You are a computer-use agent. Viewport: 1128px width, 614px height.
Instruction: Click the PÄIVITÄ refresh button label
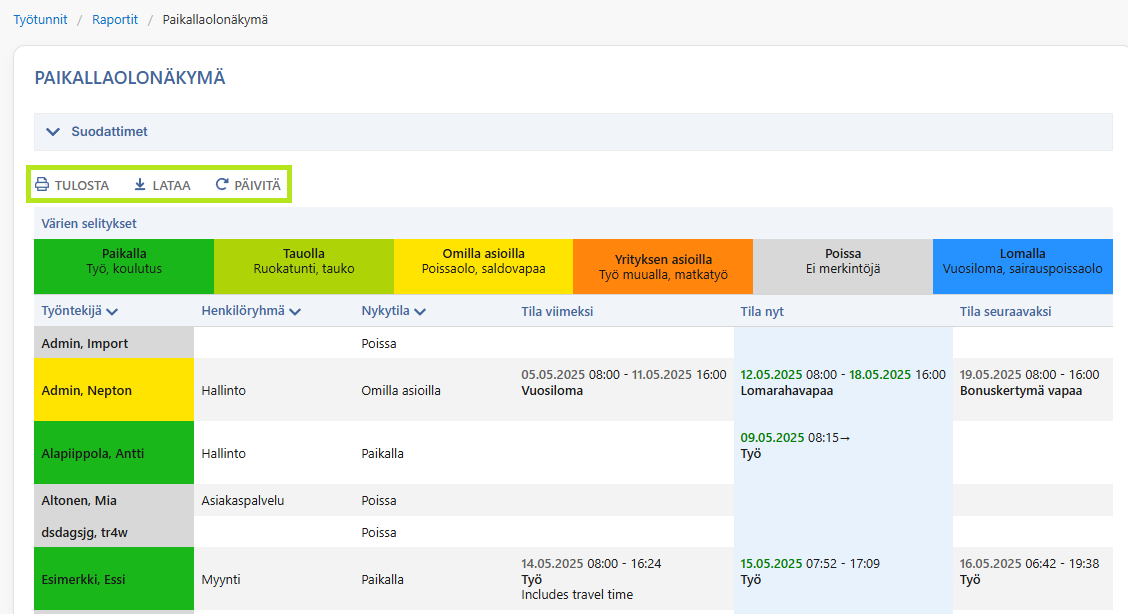[x=258, y=185]
